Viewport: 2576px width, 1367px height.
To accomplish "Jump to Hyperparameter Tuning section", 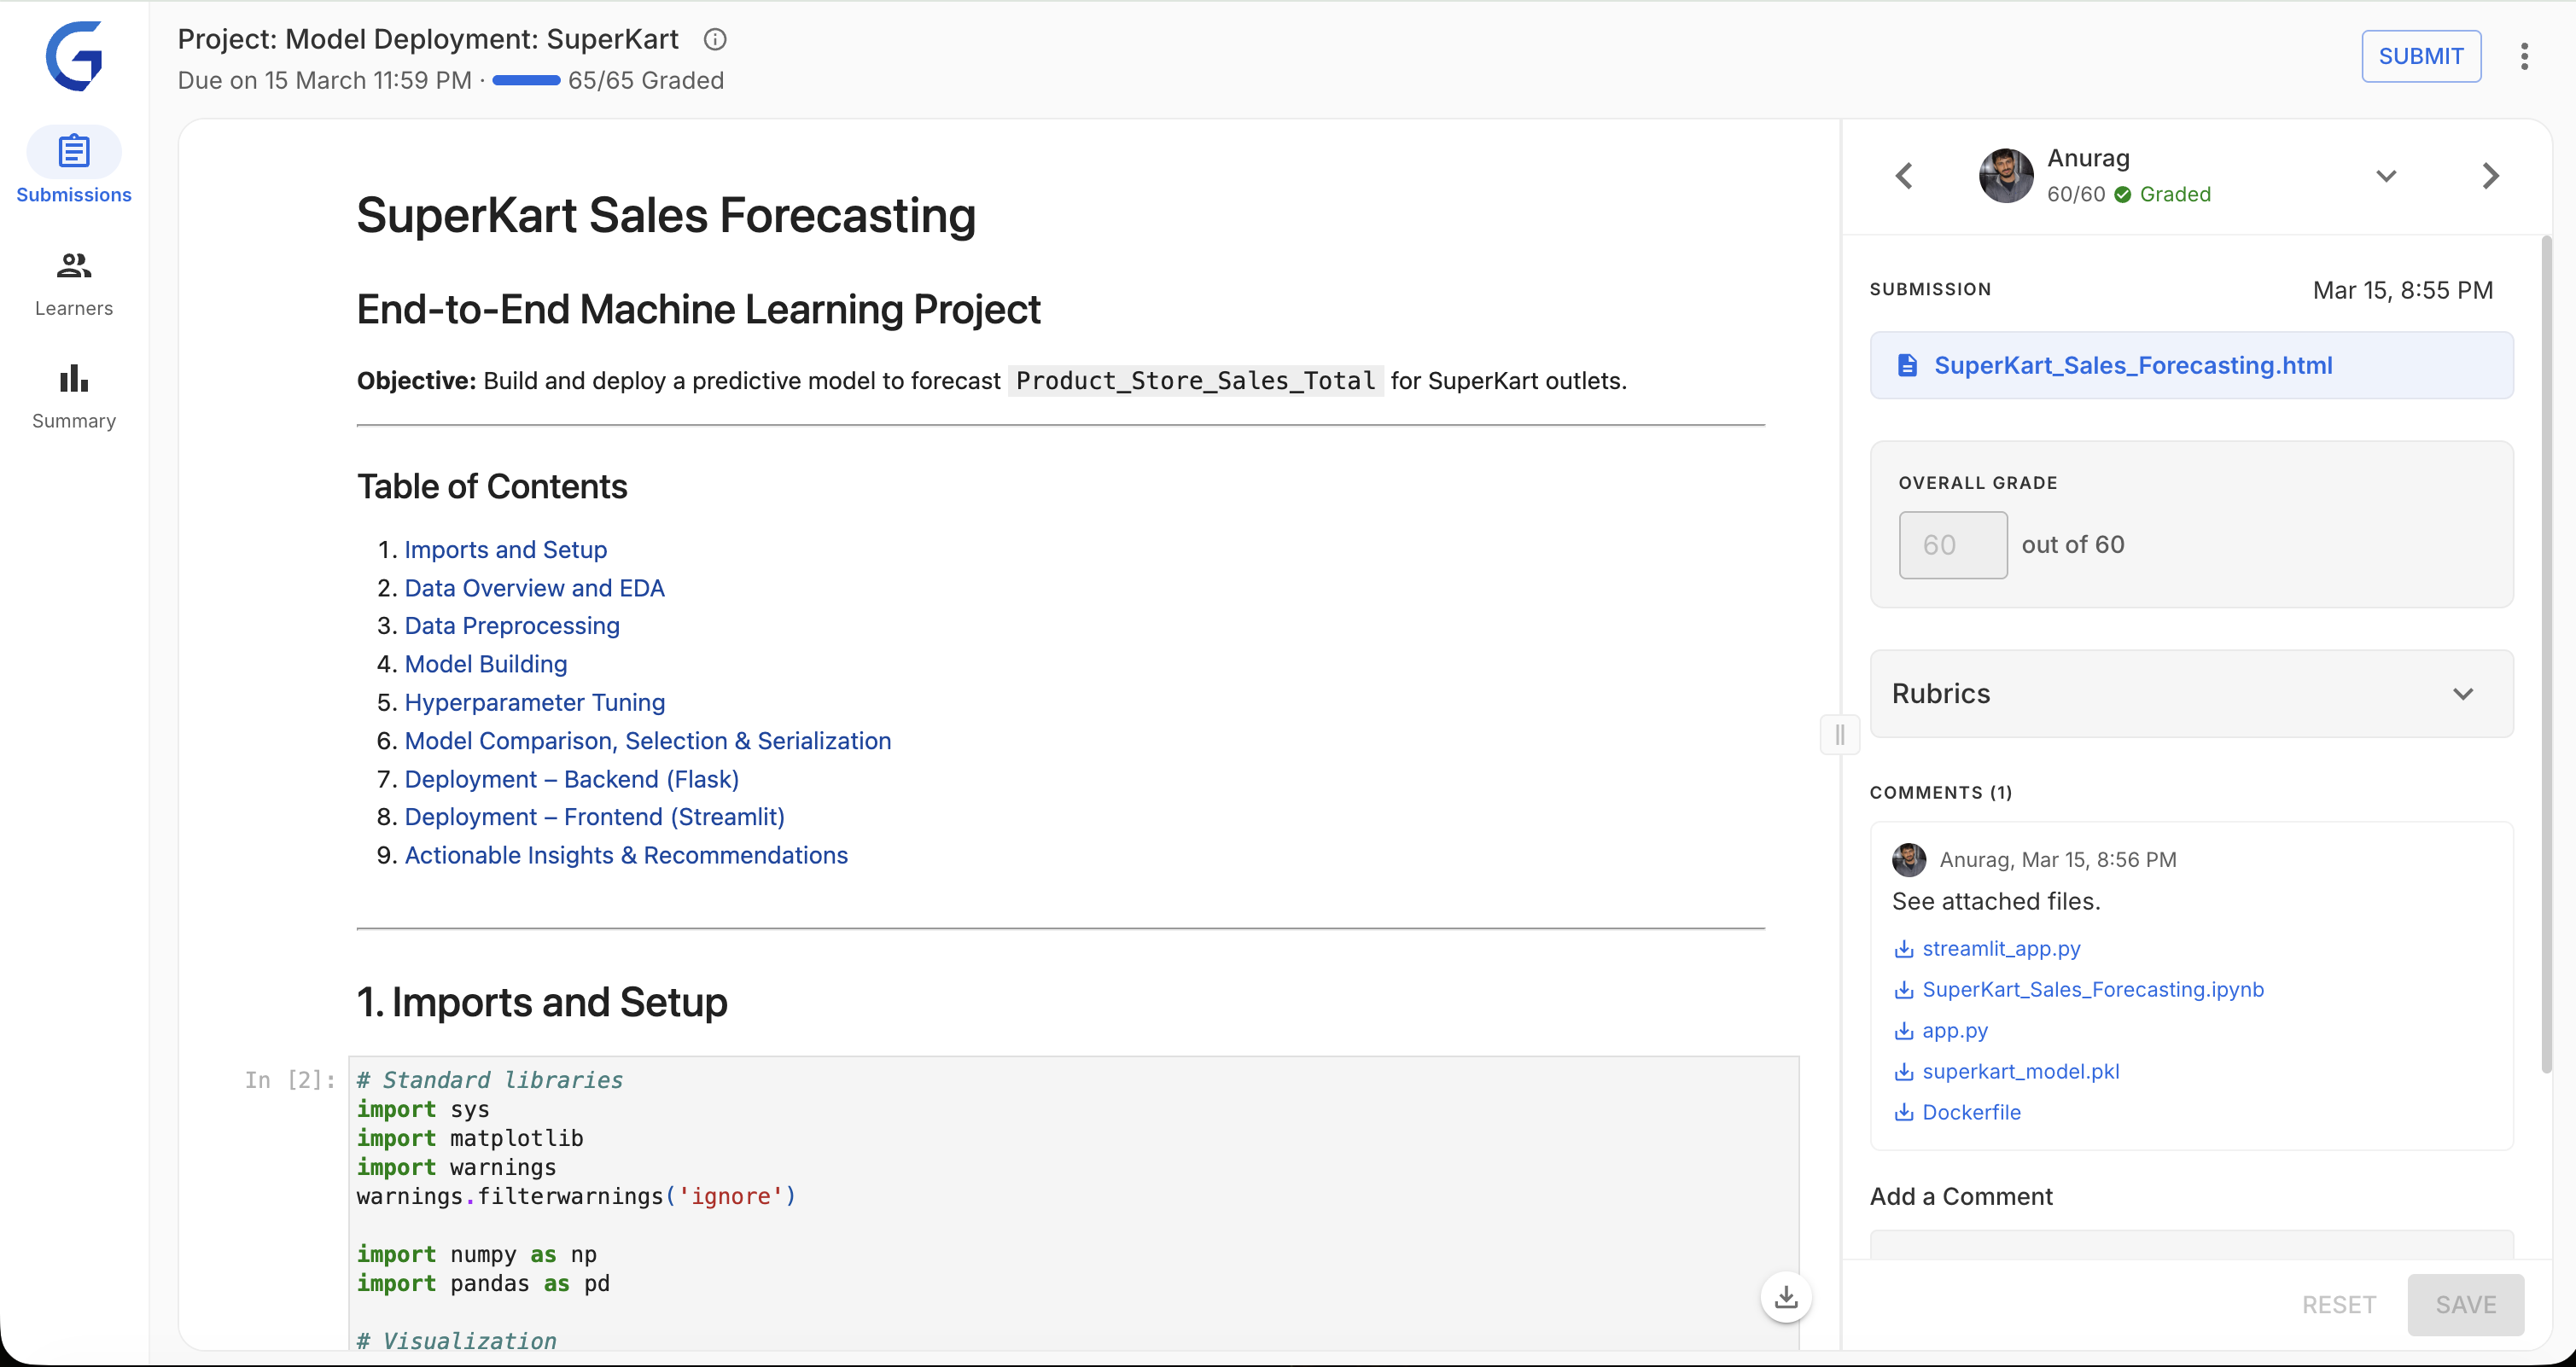I will [x=534, y=702].
